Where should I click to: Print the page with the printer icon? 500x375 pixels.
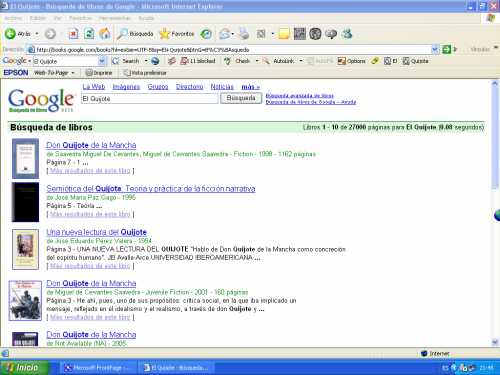244,34
